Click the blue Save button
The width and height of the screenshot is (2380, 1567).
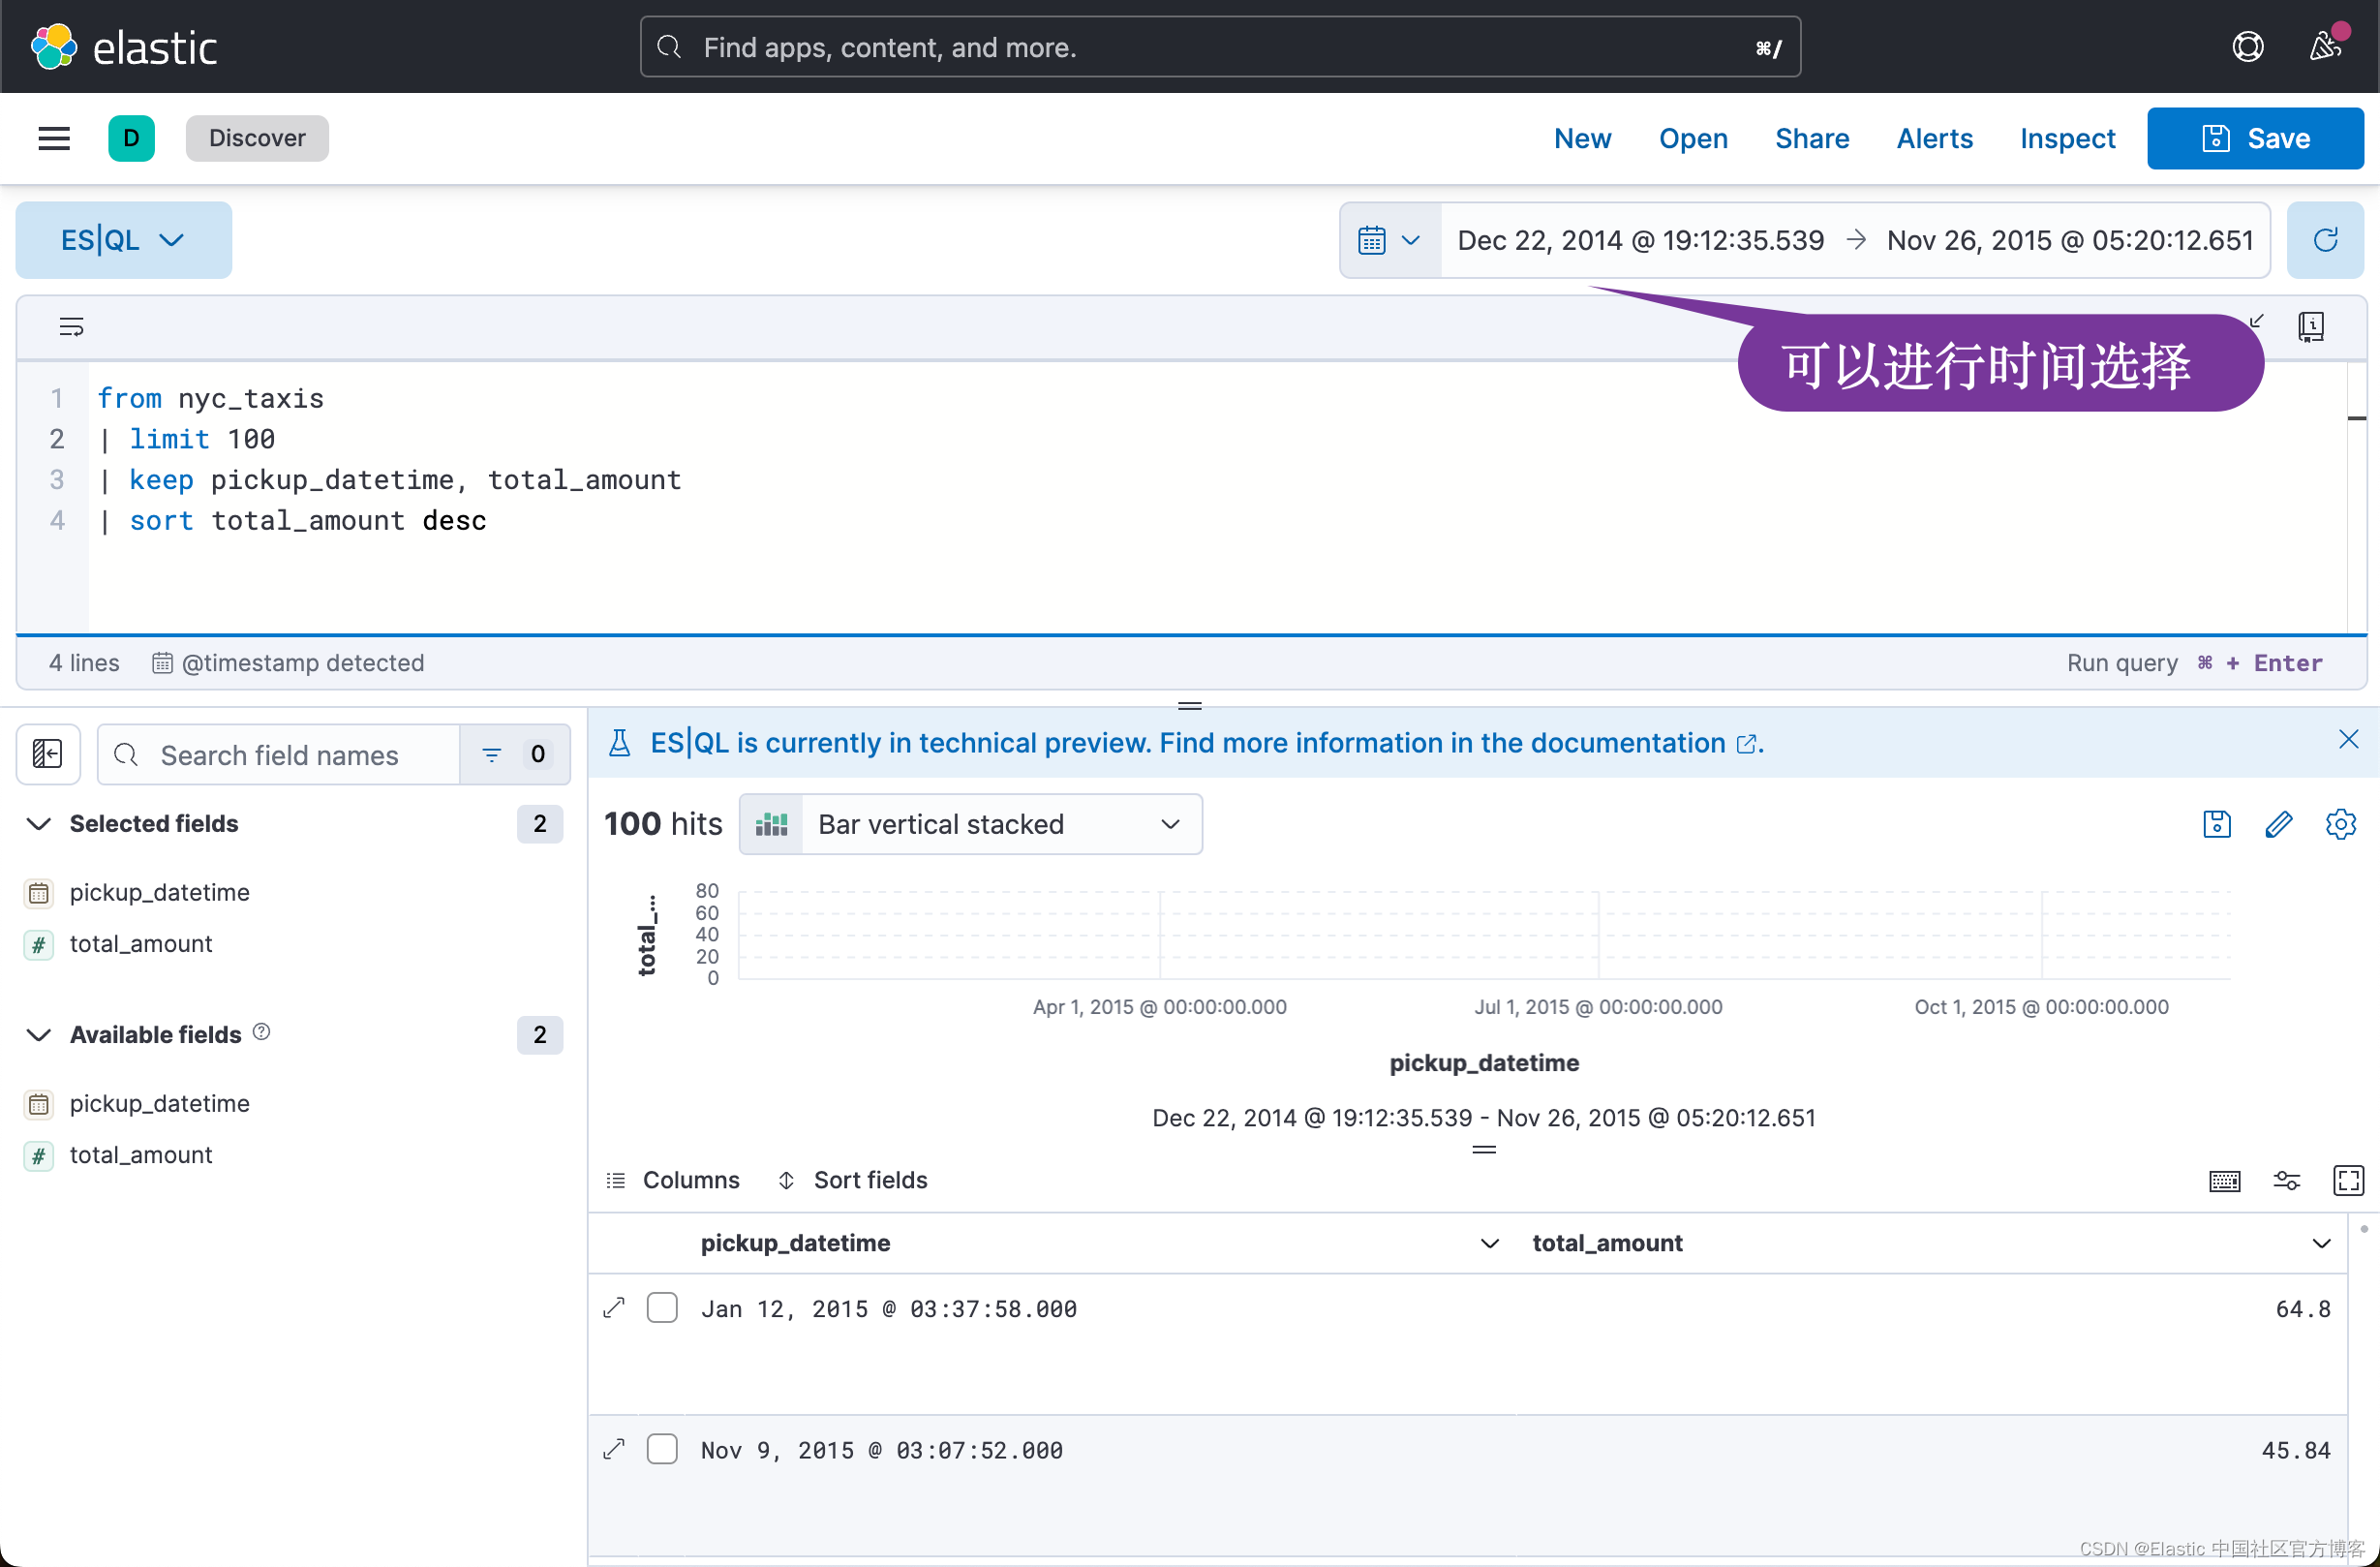(x=2255, y=138)
